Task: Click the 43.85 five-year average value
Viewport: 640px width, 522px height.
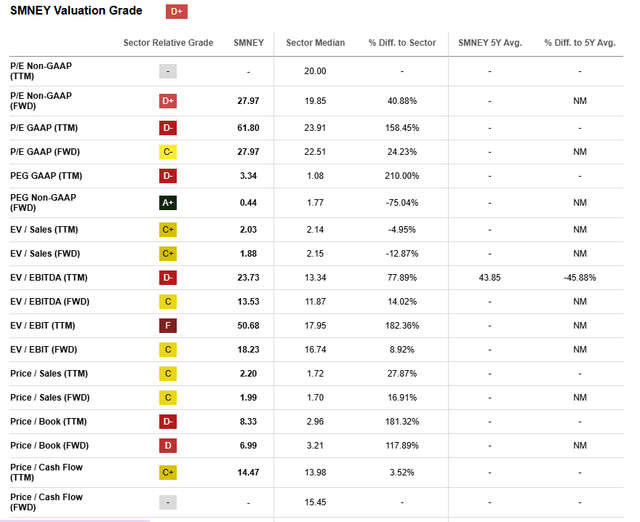Action: pos(490,277)
